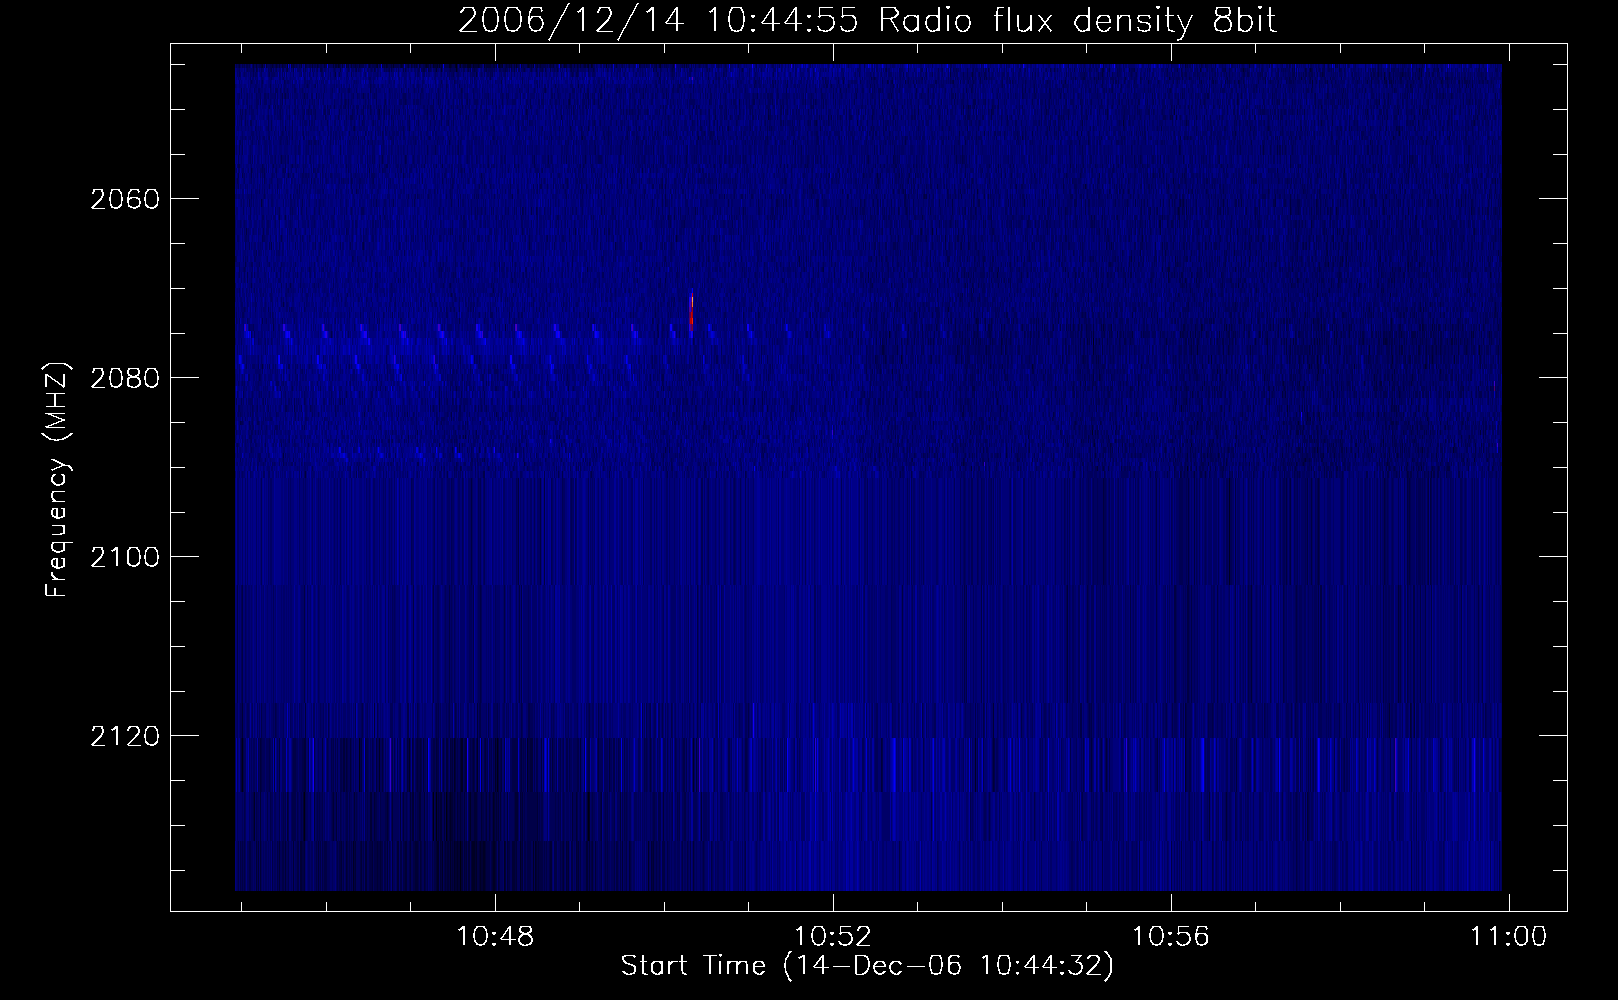Click the 10:52 time tick label
The height and width of the screenshot is (1000, 1618).
pyautogui.click(x=833, y=937)
